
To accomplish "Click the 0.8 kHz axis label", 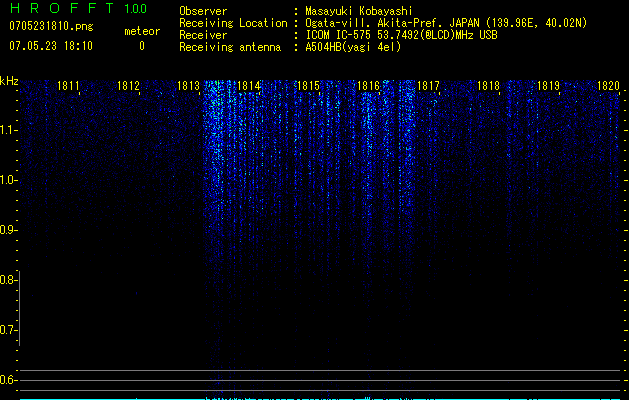I will 8,280.
